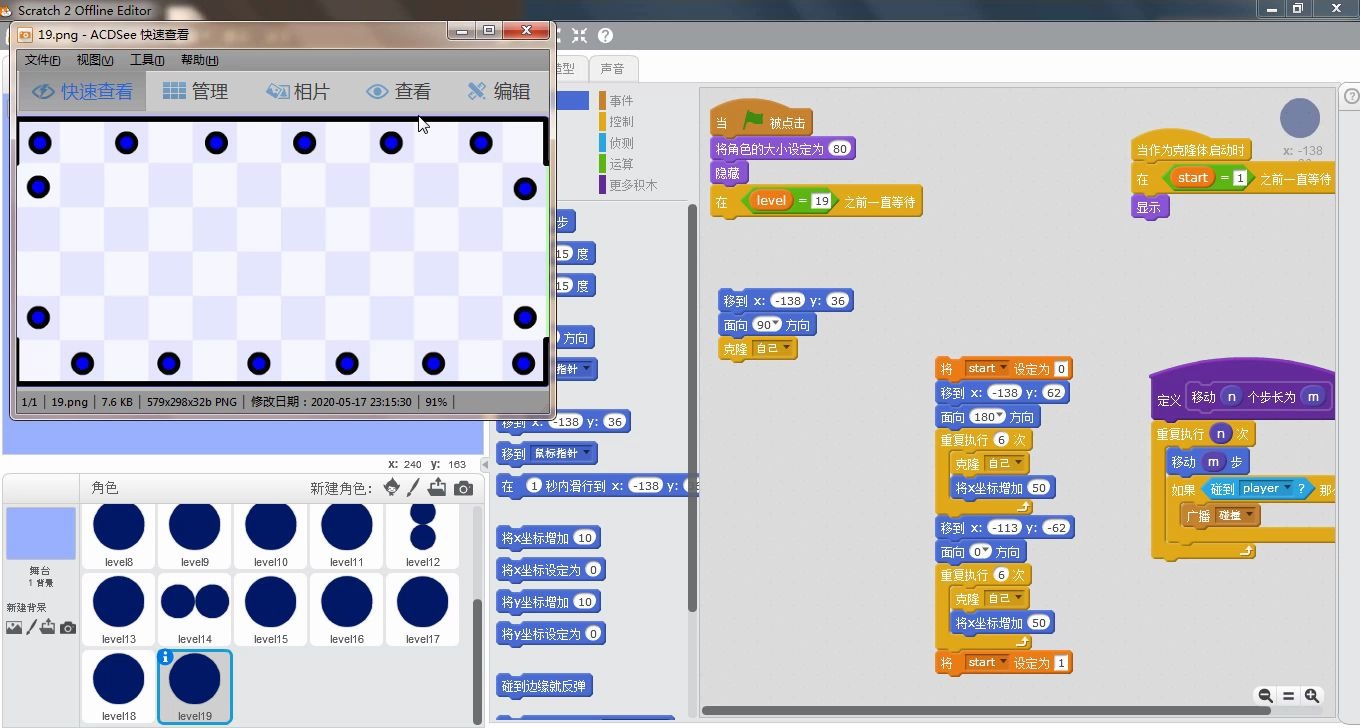The image size is (1360, 728).
Task: Zoom out of the scripts area
Action: tap(1264, 695)
